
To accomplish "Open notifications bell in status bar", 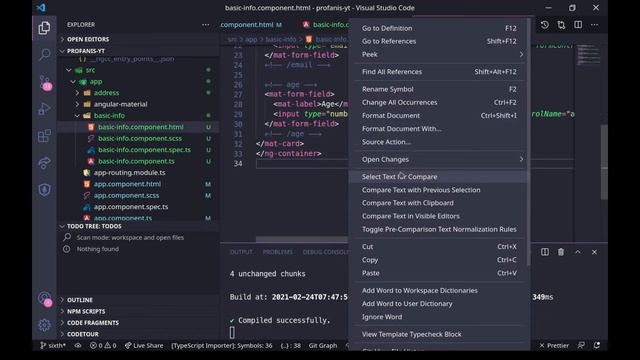I will [597, 345].
